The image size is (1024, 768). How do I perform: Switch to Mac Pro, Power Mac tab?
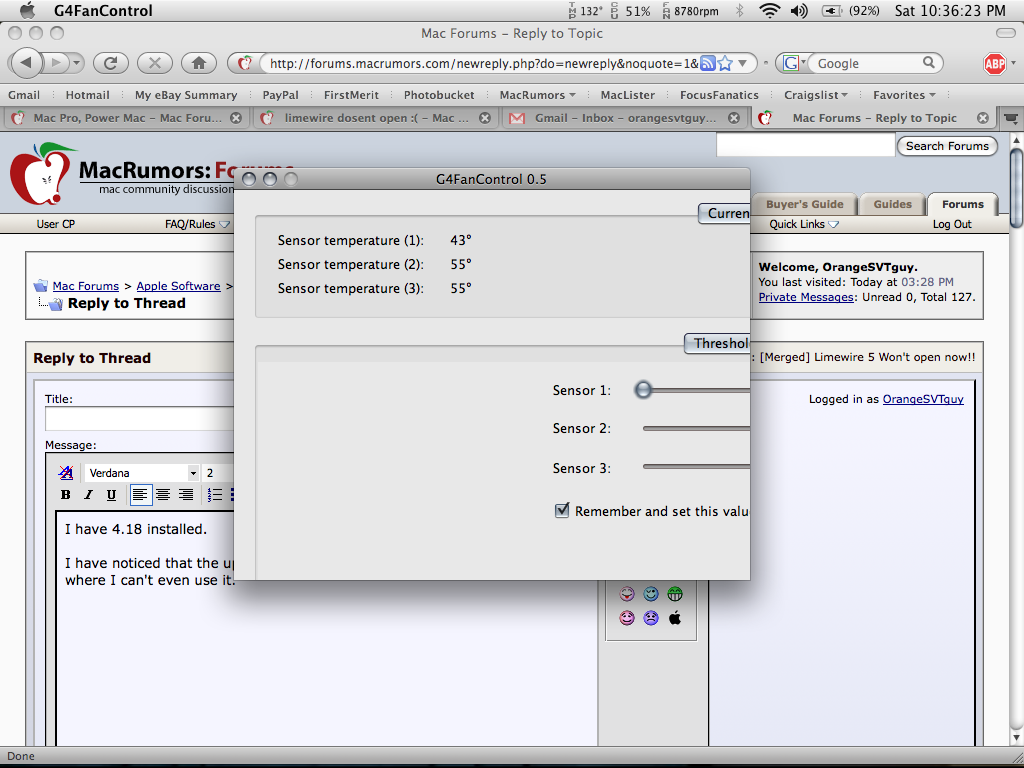[127, 118]
